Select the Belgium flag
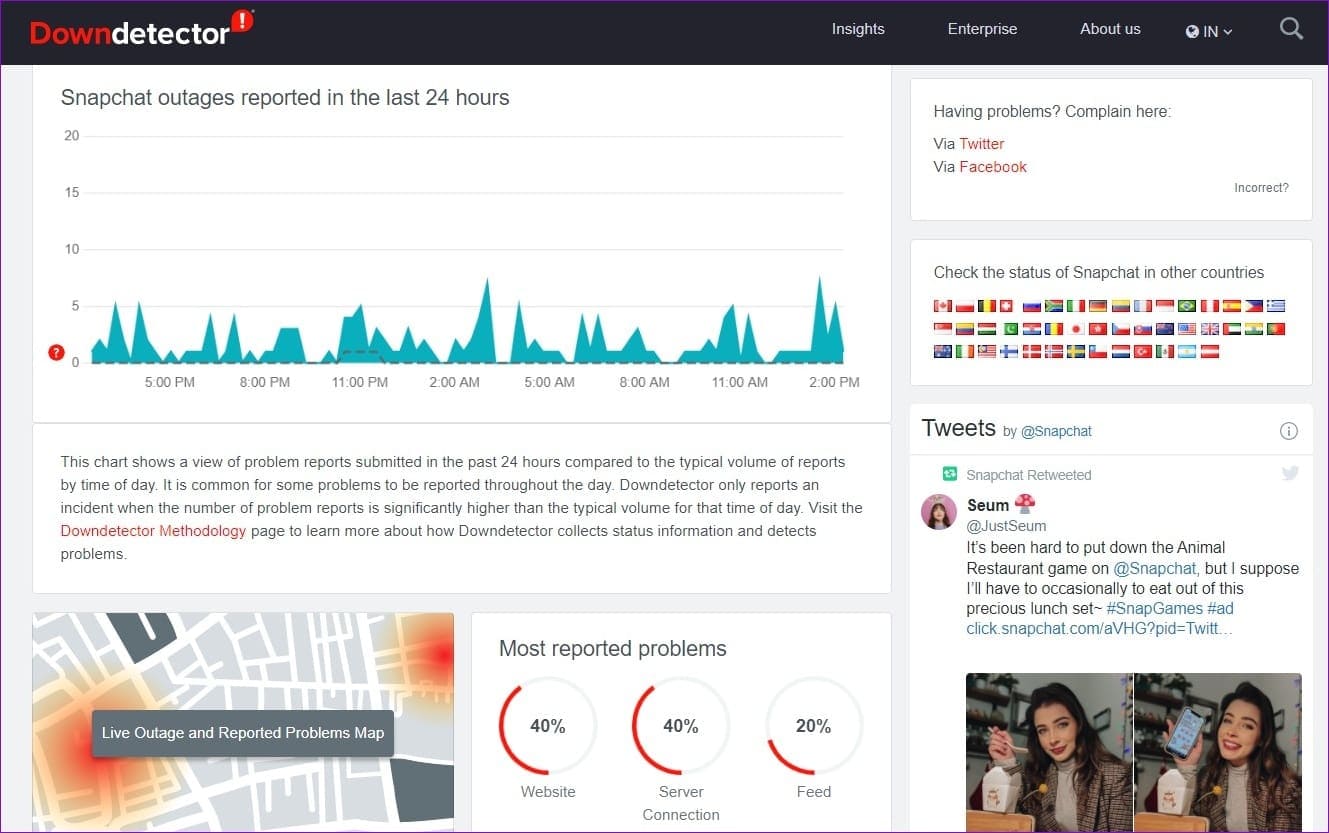 point(987,306)
